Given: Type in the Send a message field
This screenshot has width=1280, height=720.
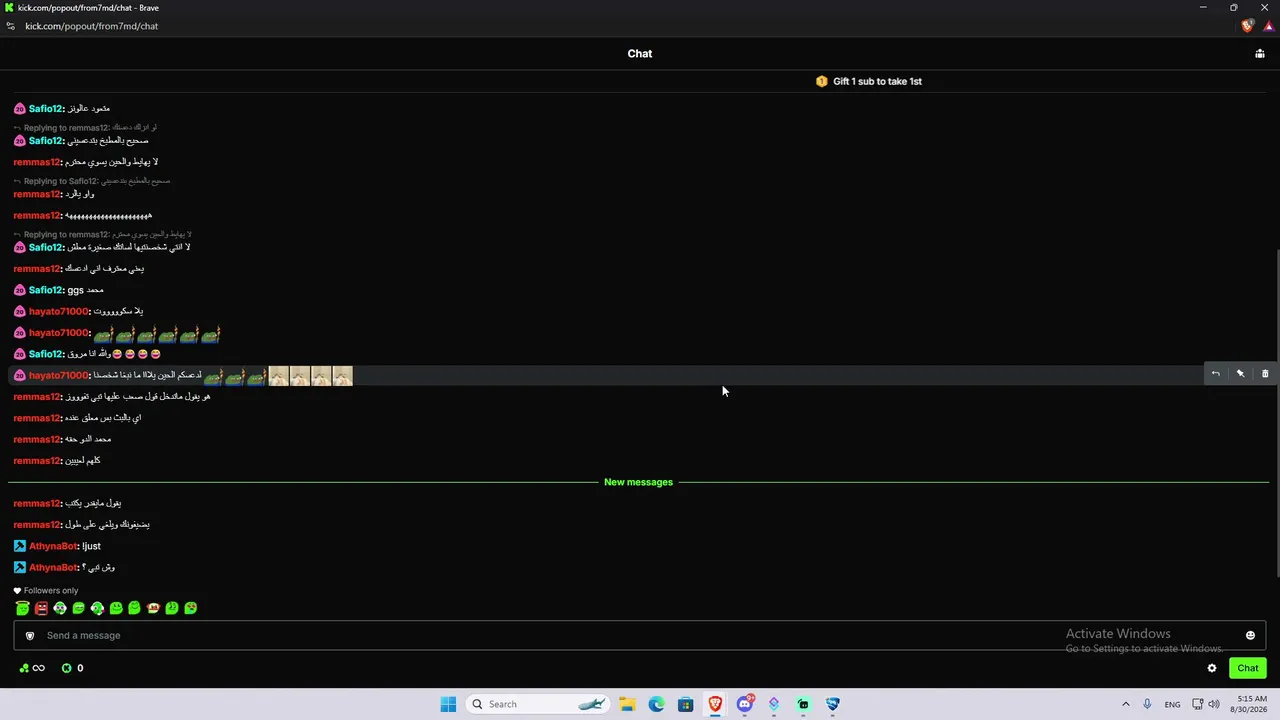Looking at the screenshot, I should point(640,635).
